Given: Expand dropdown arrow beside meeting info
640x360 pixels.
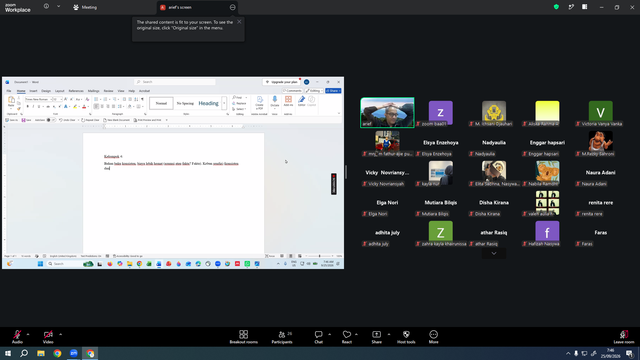Looking at the screenshot, I should click(58, 7).
